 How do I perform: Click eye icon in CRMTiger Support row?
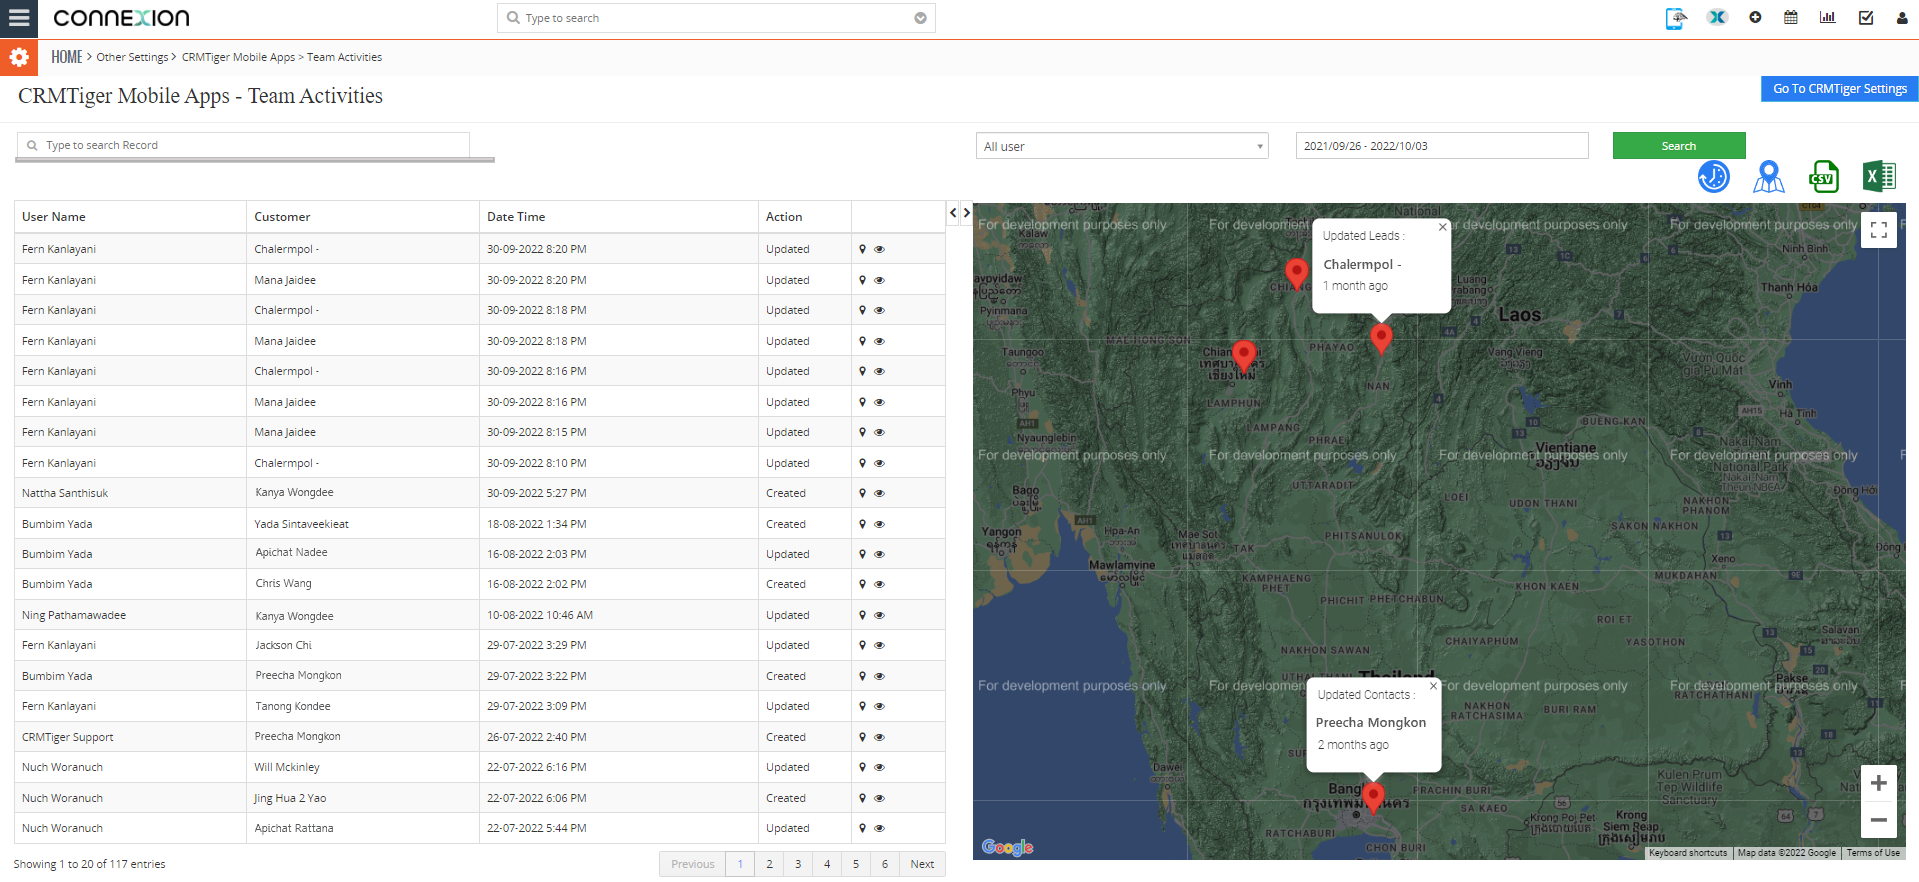coord(880,737)
